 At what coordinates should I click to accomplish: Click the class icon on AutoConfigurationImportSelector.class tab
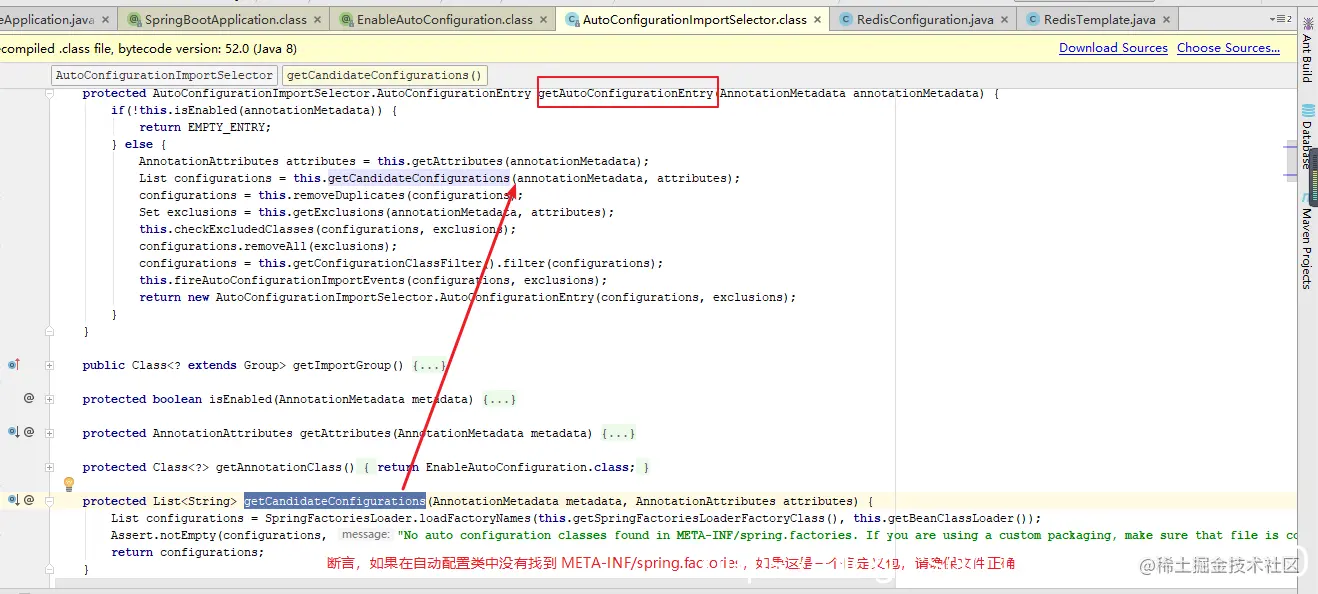point(572,19)
